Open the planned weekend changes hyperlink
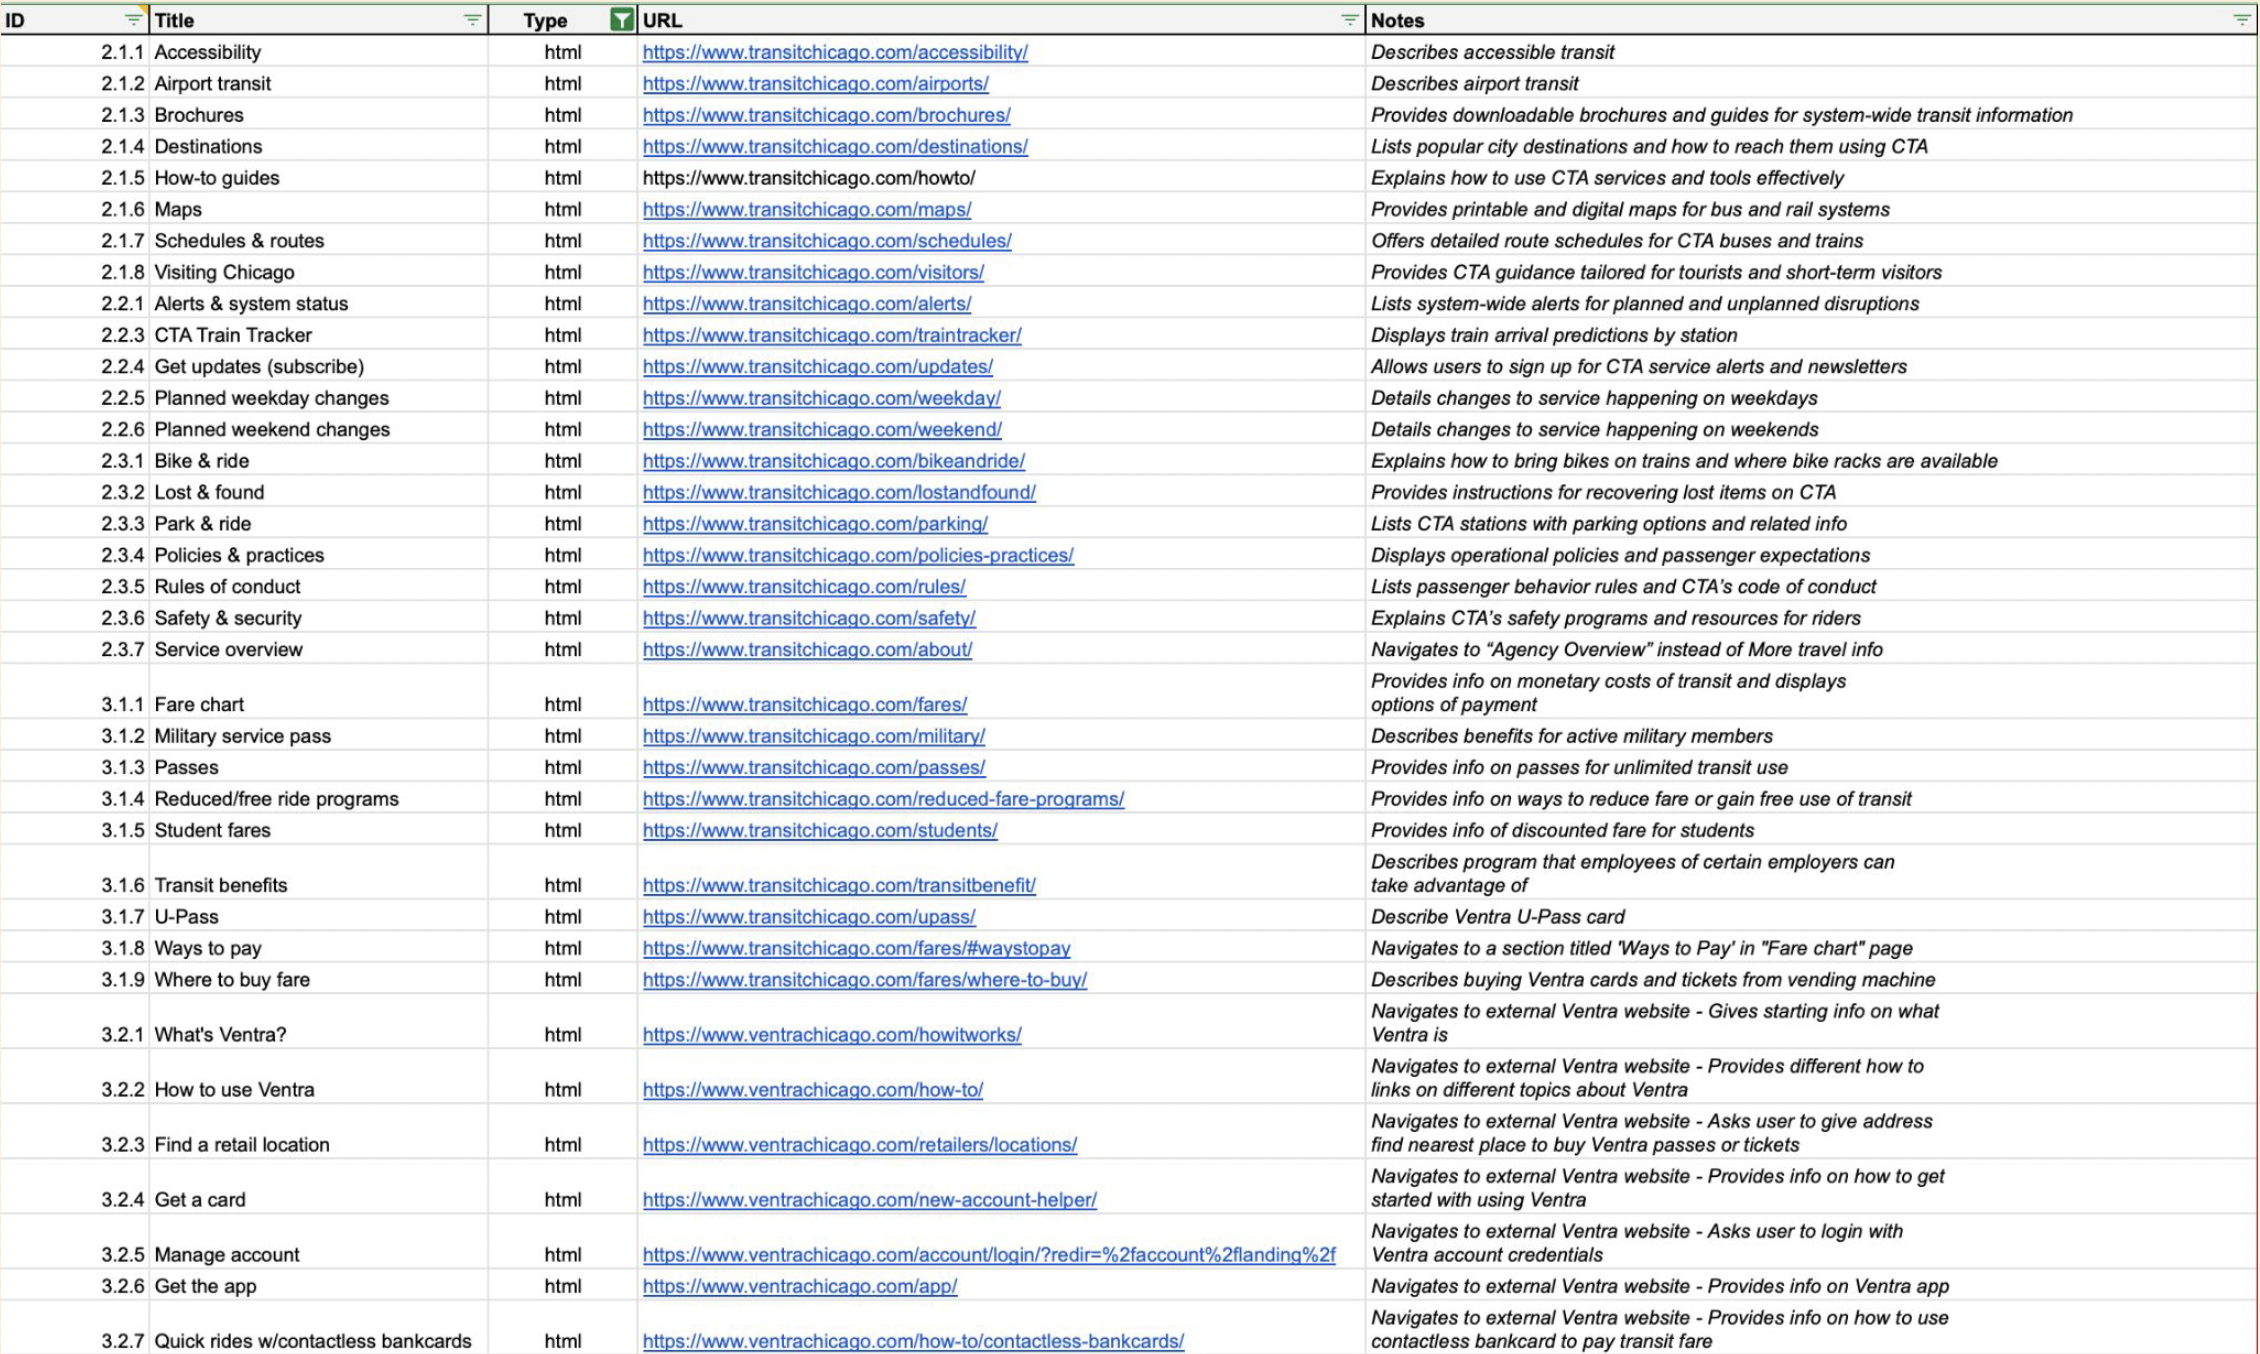Image resolution: width=2260 pixels, height=1354 pixels. (822, 429)
